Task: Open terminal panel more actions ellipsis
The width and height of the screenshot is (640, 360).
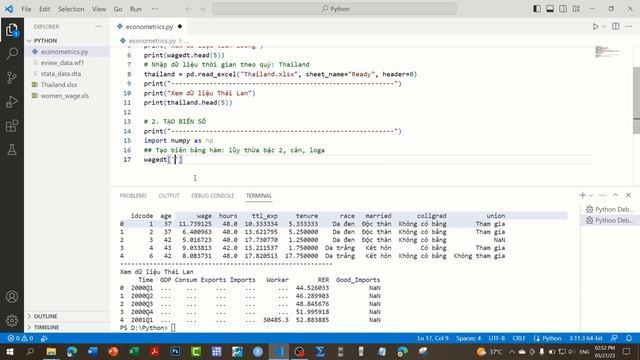Action: coord(602,195)
